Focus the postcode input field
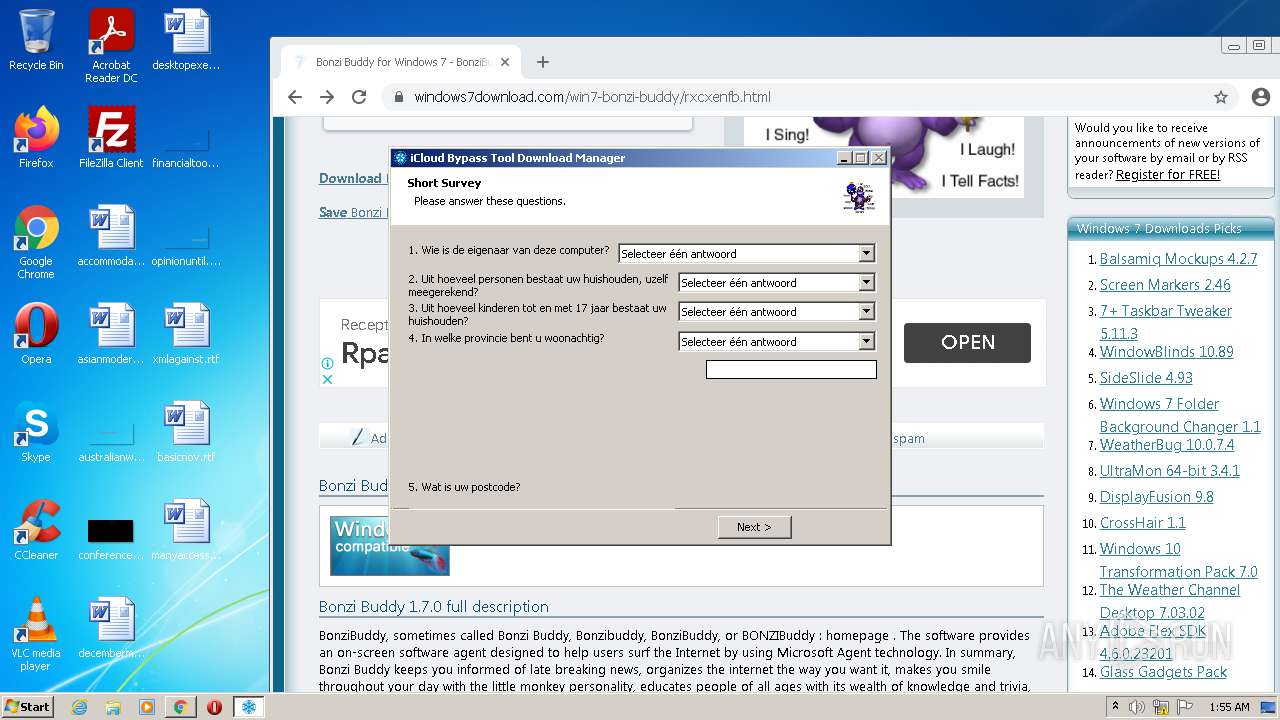Screen dimensions: 1280x720 (791, 370)
